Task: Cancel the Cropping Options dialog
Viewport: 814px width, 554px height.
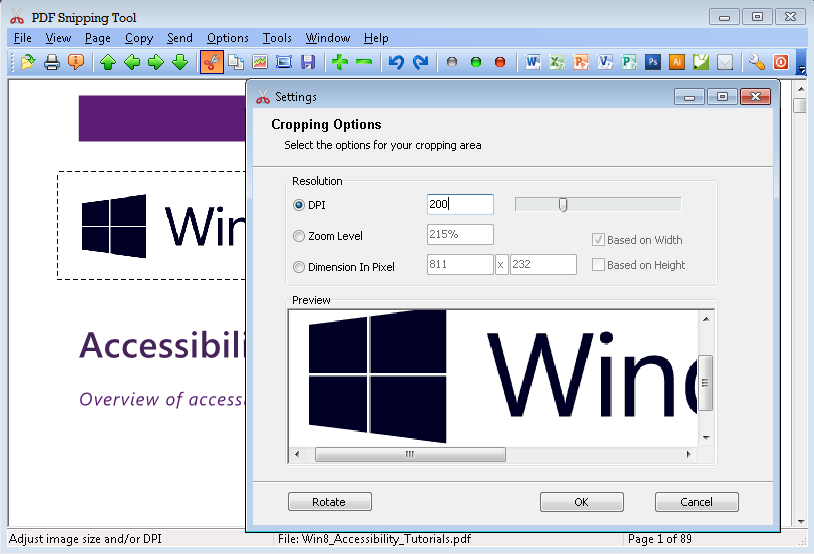Action: [696, 502]
